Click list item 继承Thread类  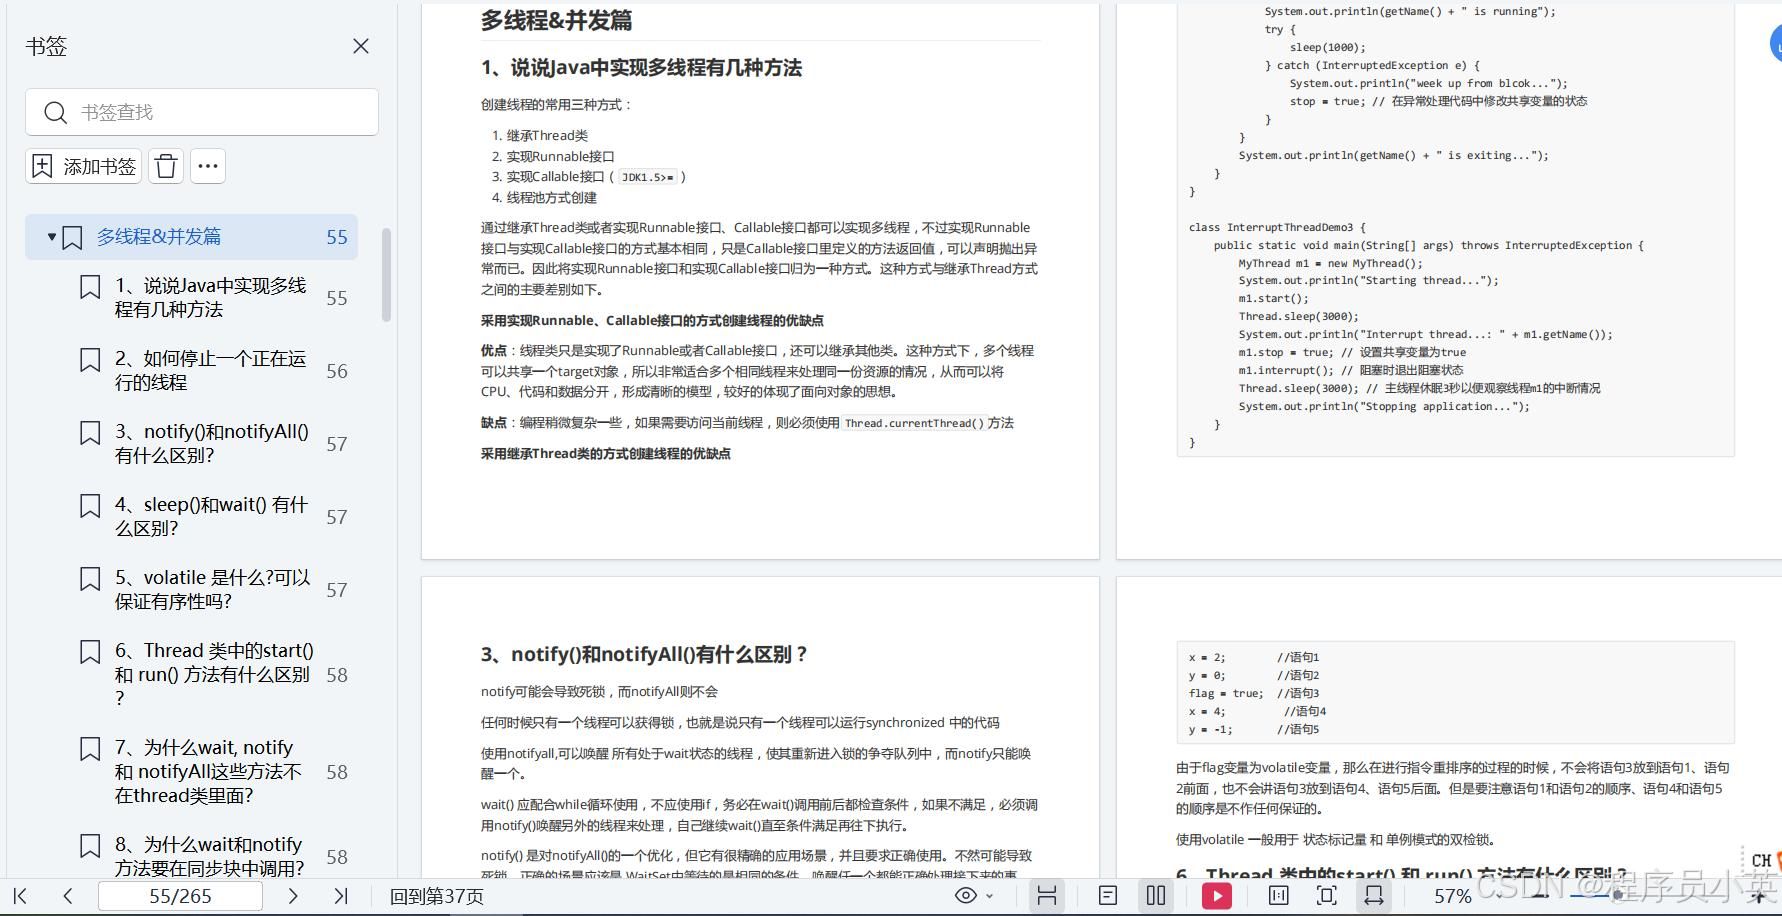click(547, 136)
